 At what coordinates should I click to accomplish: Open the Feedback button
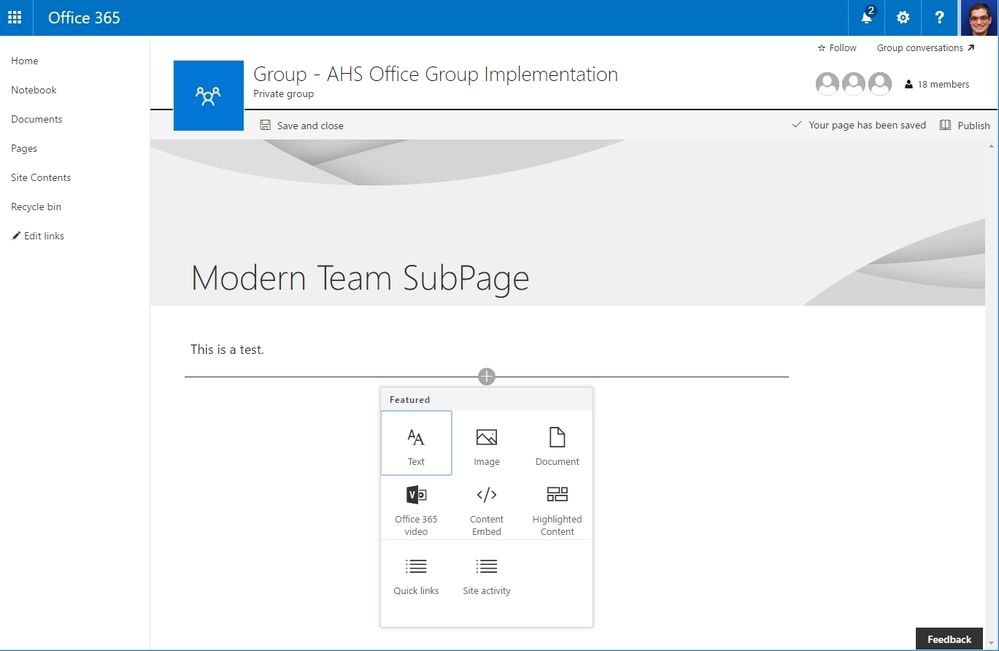coord(949,639)
